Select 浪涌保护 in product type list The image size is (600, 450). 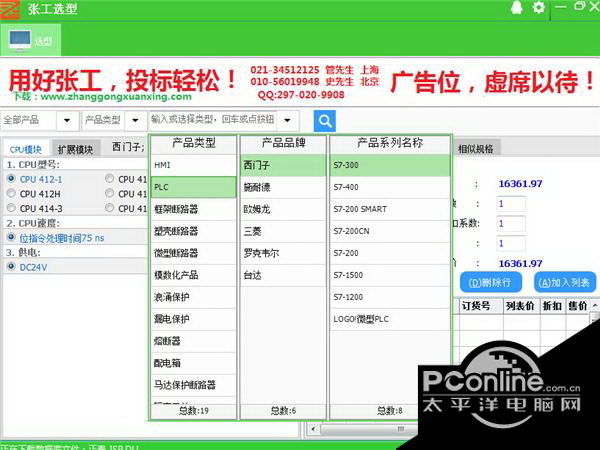coord(194,297)
